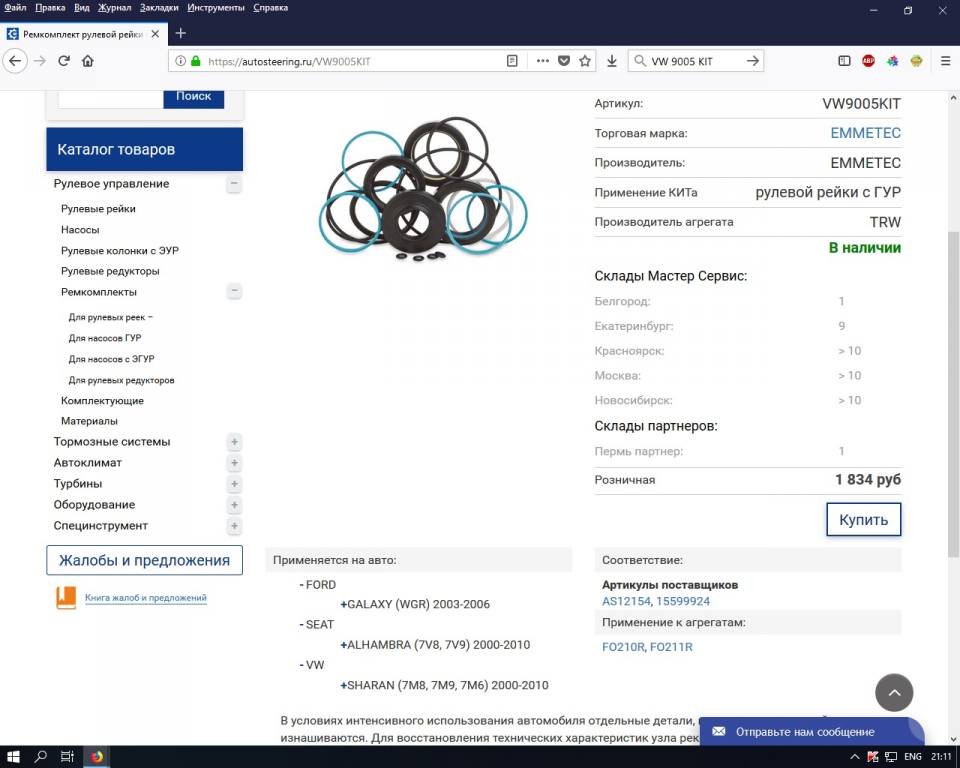Expand the Турбины category
Screen dimensions: 960x768
click(233, 484)
